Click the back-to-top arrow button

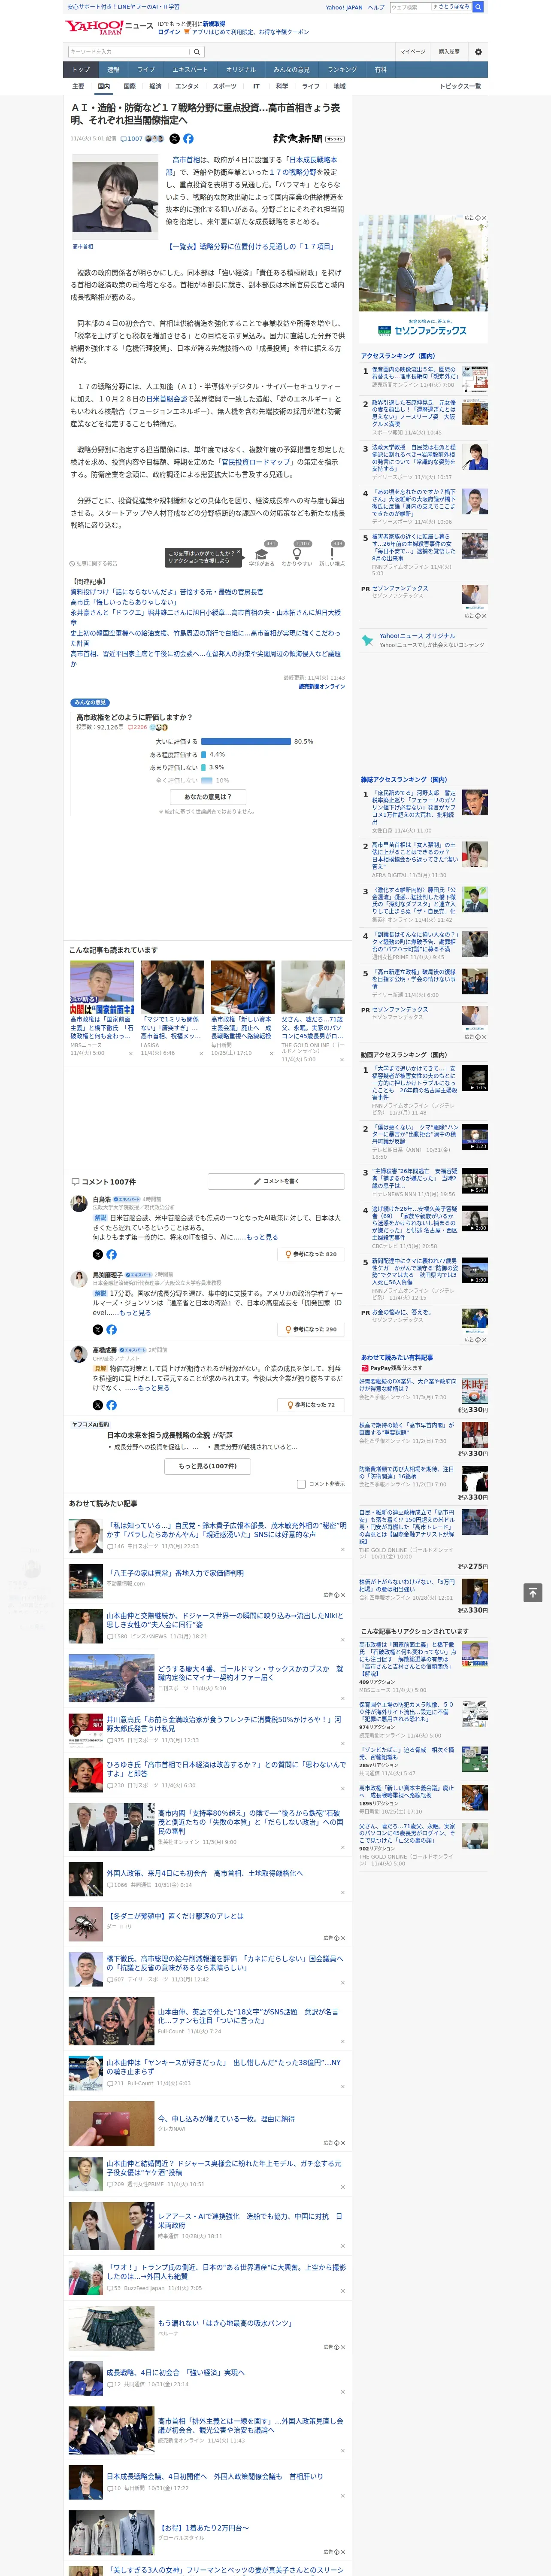(x=533, y=1592)
